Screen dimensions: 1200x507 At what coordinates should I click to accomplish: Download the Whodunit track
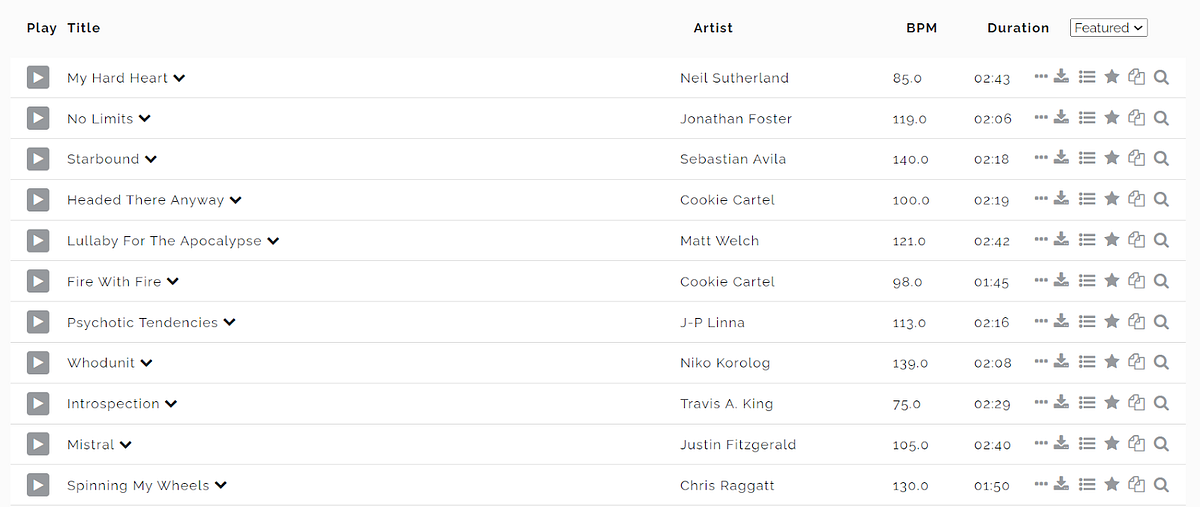(x=1062, y=362)
